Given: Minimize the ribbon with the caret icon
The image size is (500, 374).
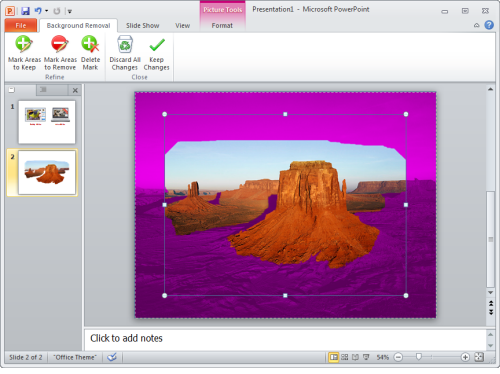Looking at the screenshot, I should pos(476,25).
